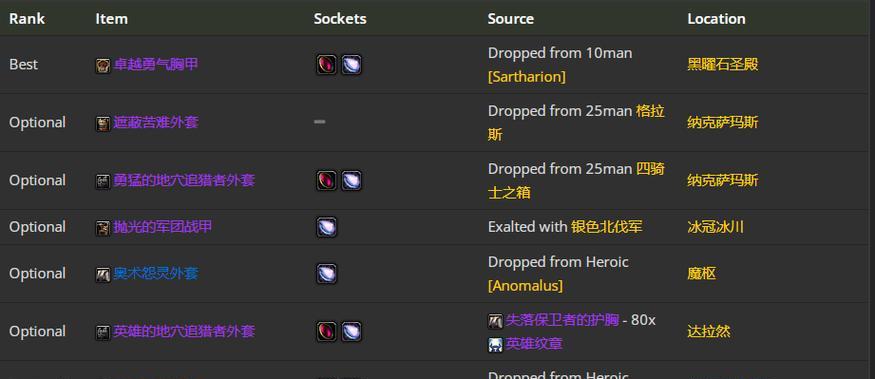This screenshot has height=379, width=875.
Task: Click the blue socket gem for 英雄的地穴追猎者外套
Action: pyautogui.click(x=351, y=332)
